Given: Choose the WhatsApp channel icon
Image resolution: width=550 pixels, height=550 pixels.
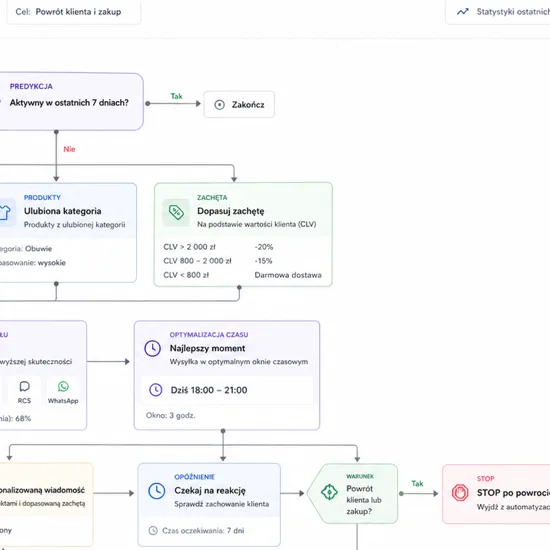Looking at the screenshot, I should 63,387.
